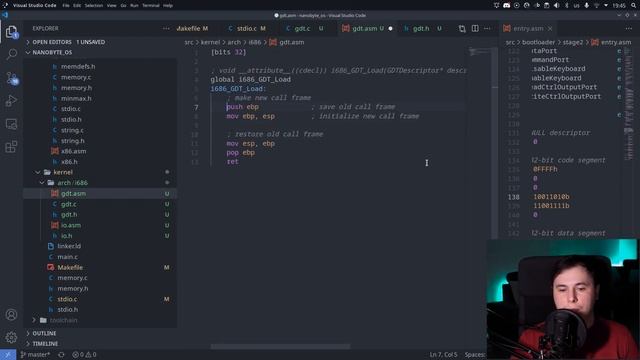Click the Discord tray icon
Viewport: 640px width, 360px height.
(507, 5)
